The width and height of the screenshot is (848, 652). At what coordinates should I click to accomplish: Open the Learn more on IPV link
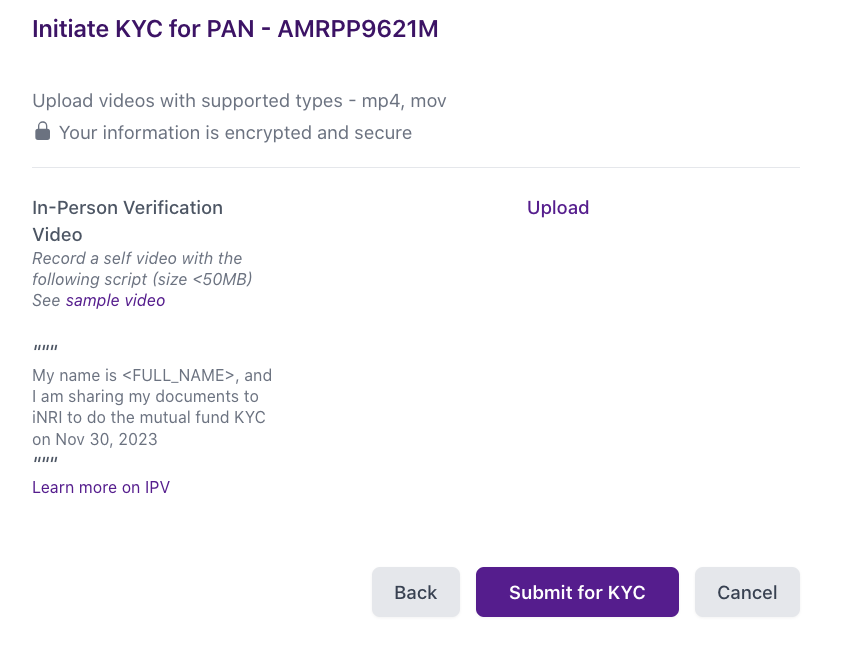(101, 488)
